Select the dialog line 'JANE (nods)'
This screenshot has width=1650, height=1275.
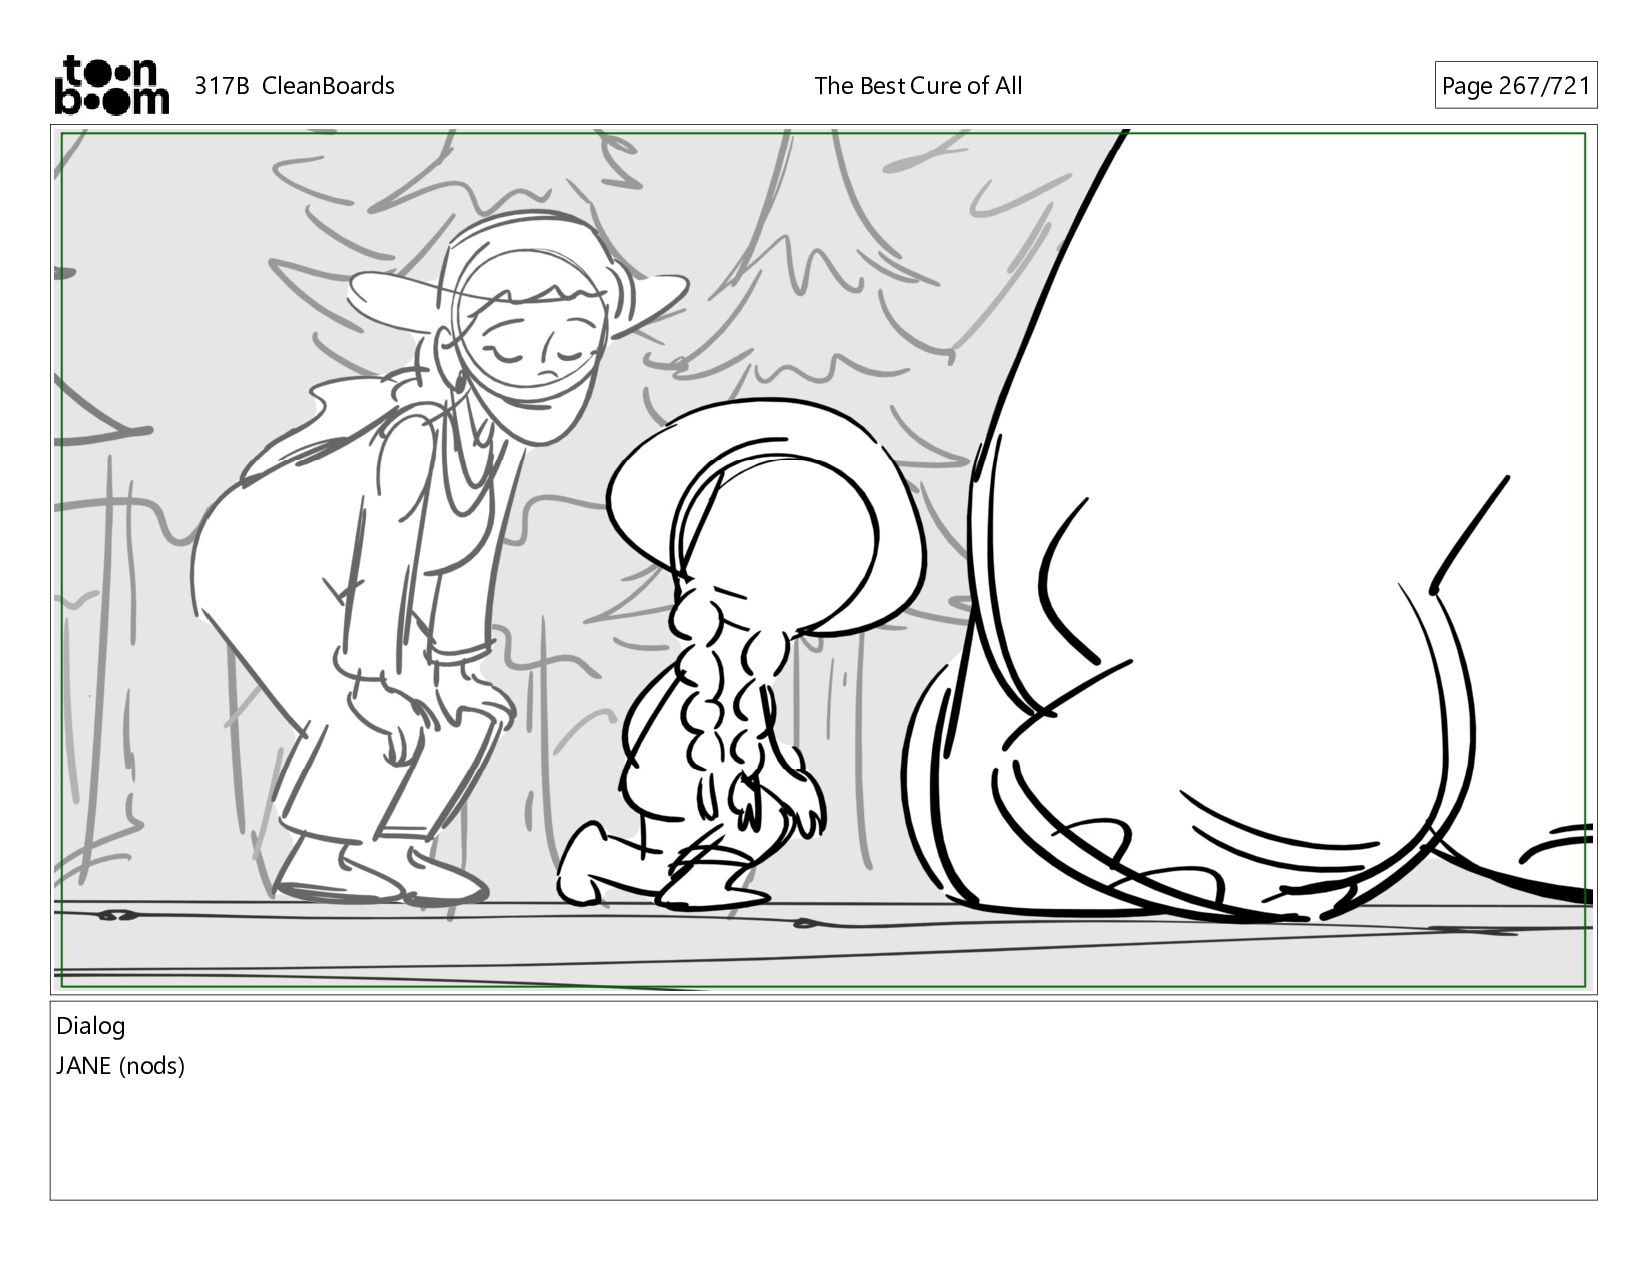[121, 1066]
